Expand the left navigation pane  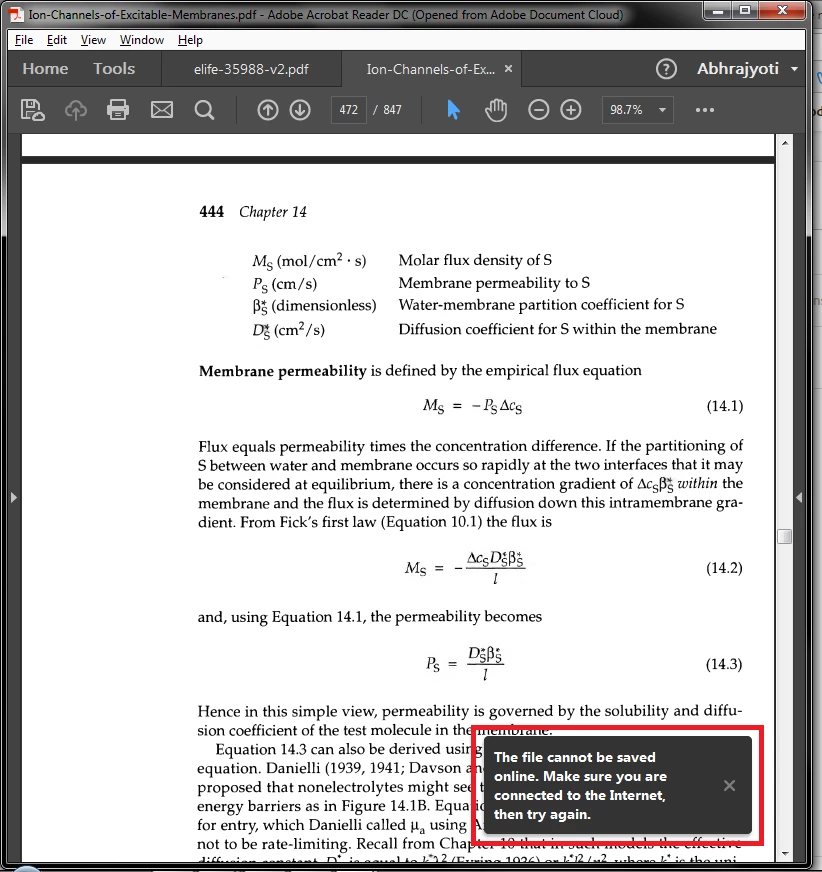14,497
